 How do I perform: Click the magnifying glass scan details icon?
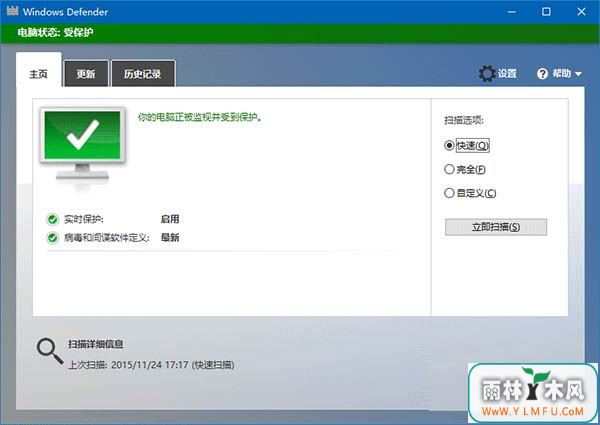click(50, 351)
